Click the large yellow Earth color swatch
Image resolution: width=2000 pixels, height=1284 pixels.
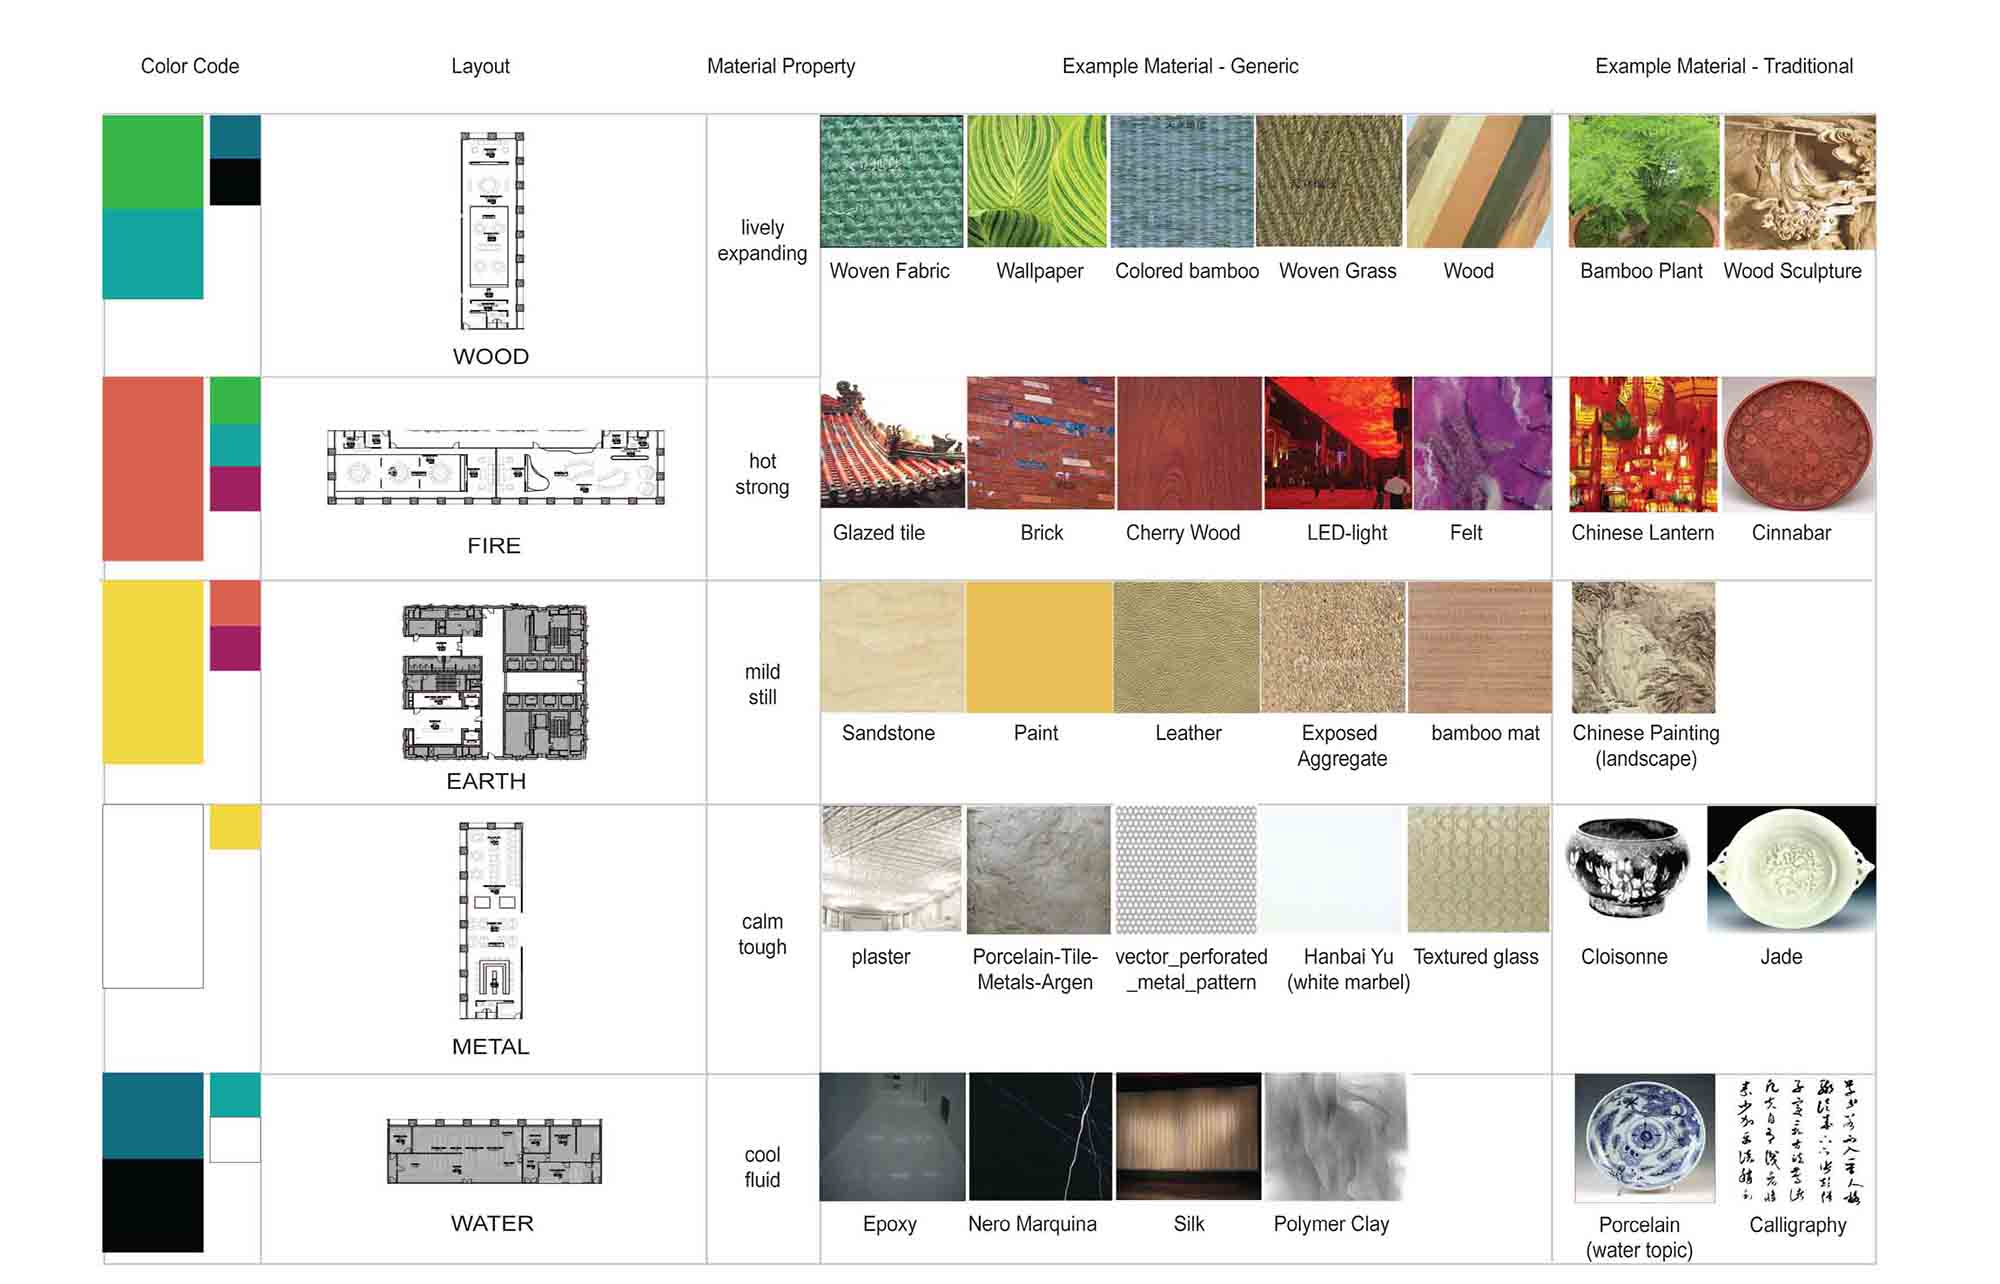(153, 672)
